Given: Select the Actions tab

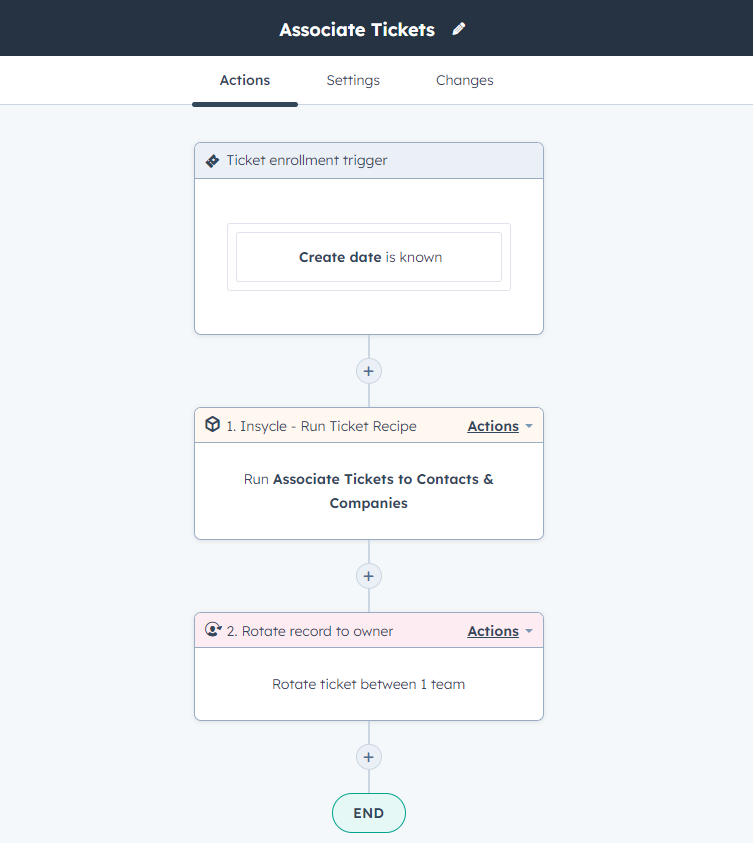Looking at the screenshot, I should [x=245, y=80].
